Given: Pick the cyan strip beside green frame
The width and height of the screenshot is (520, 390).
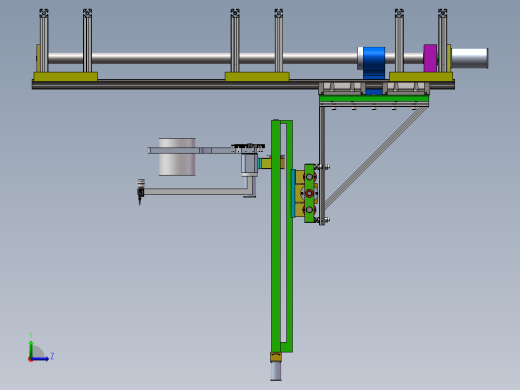Looking at the screenshot, I should 293,194.
